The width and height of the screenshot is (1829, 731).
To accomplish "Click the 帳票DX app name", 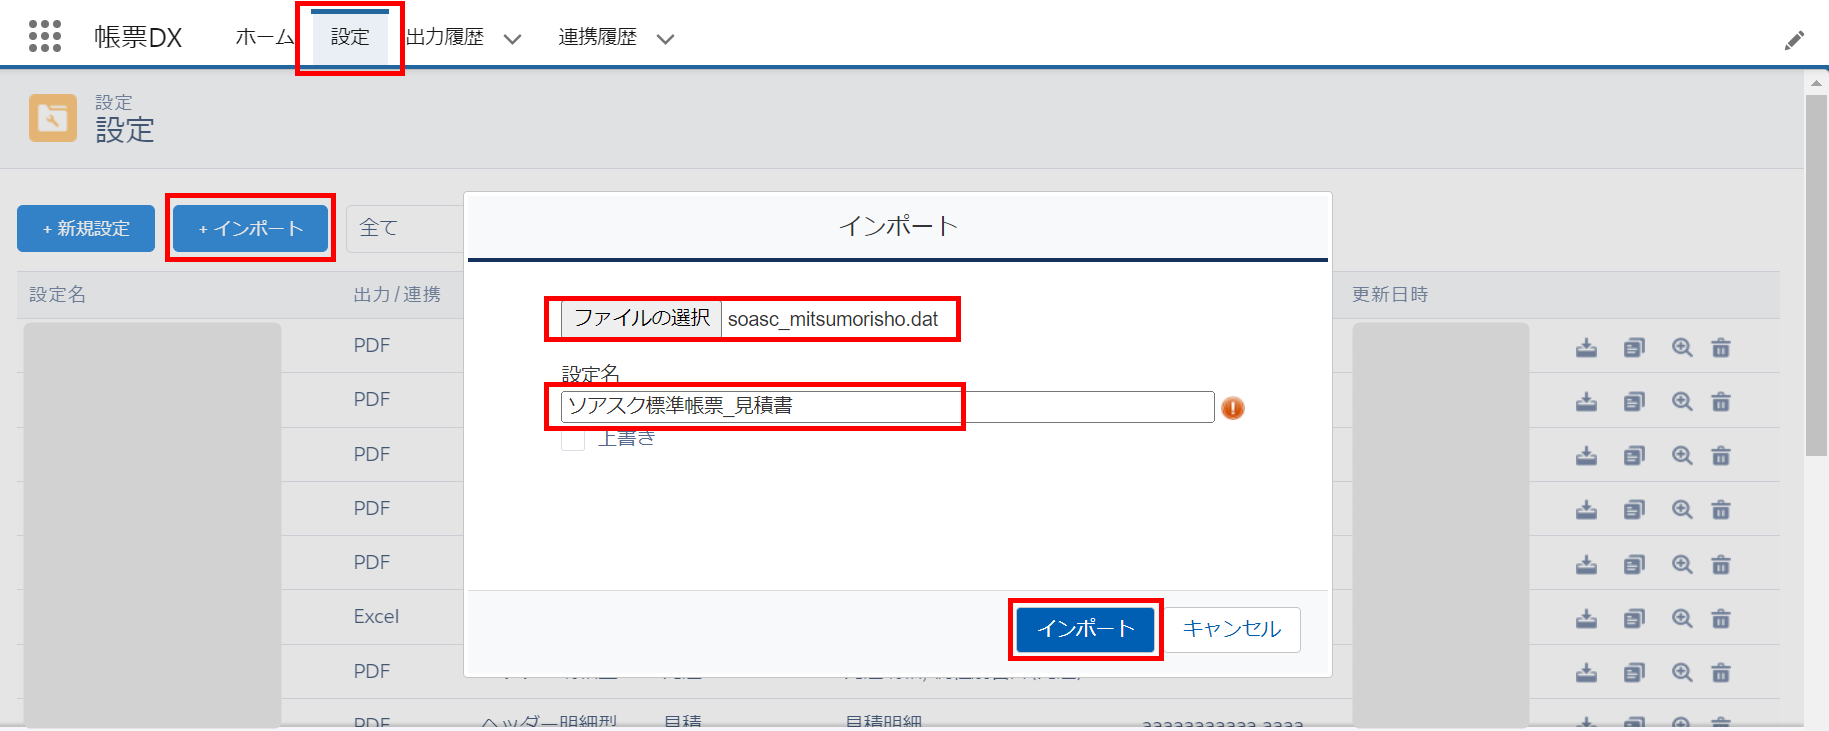I will tap(138, 37).
